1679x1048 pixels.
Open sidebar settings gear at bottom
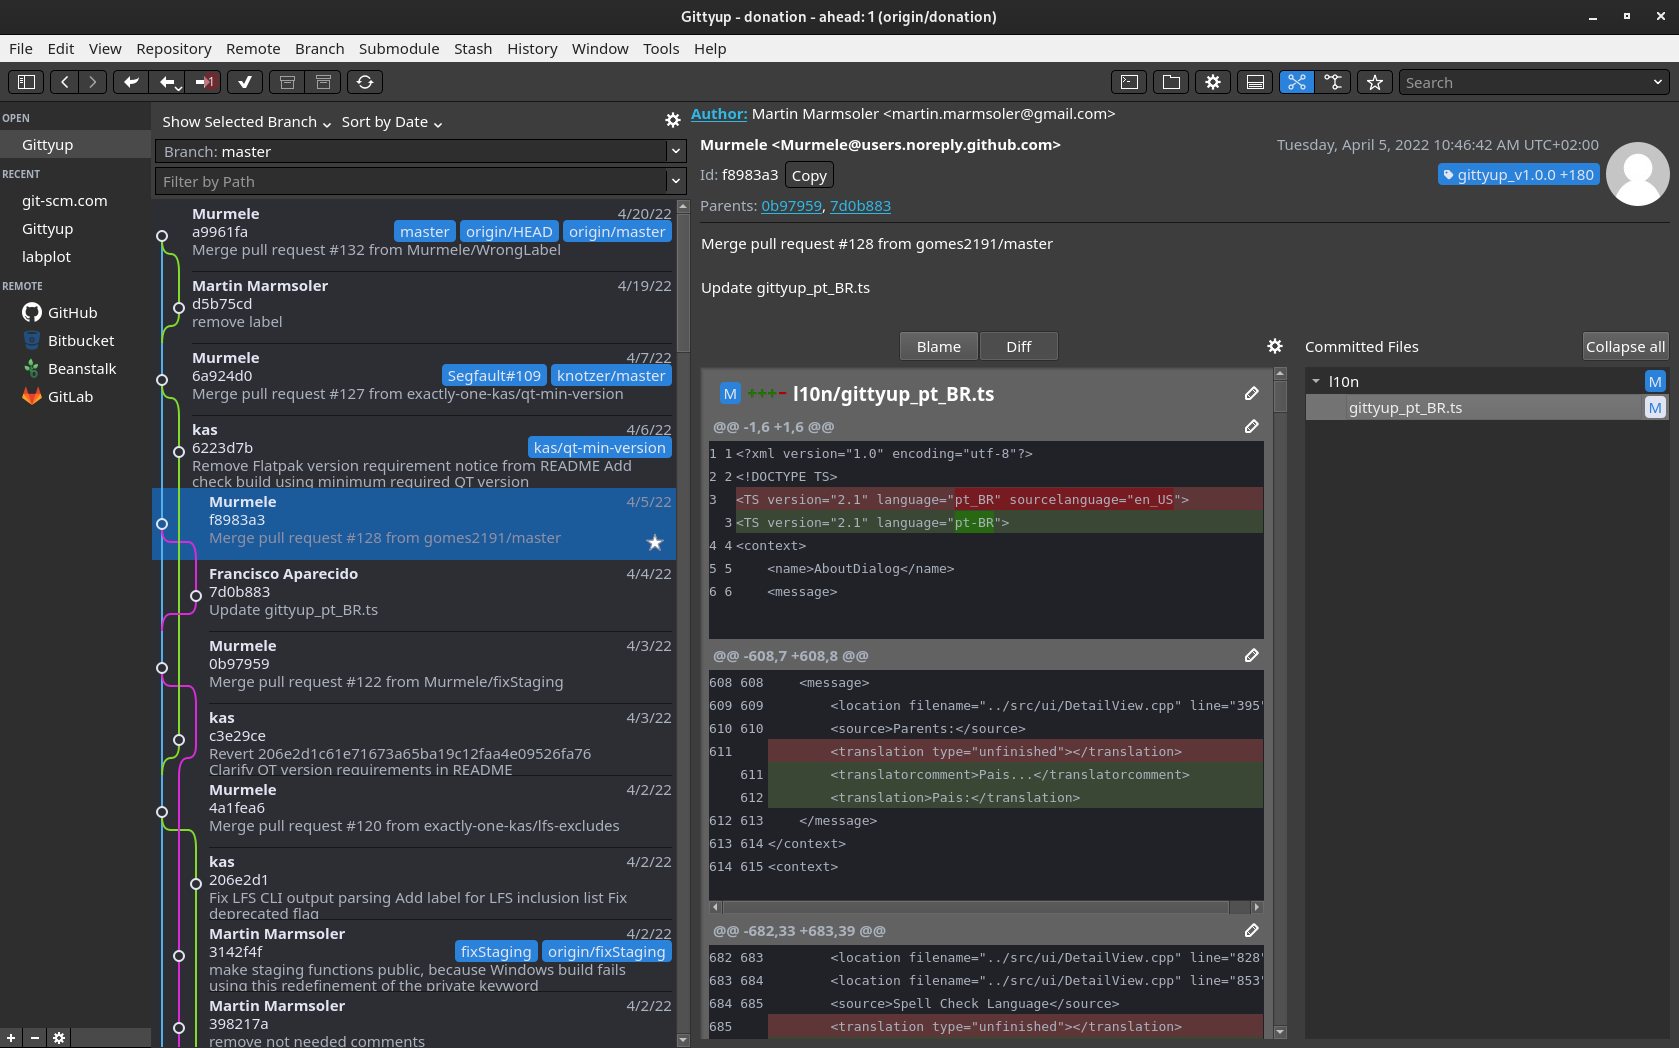pyautogui.click(x=59, y=1038)
